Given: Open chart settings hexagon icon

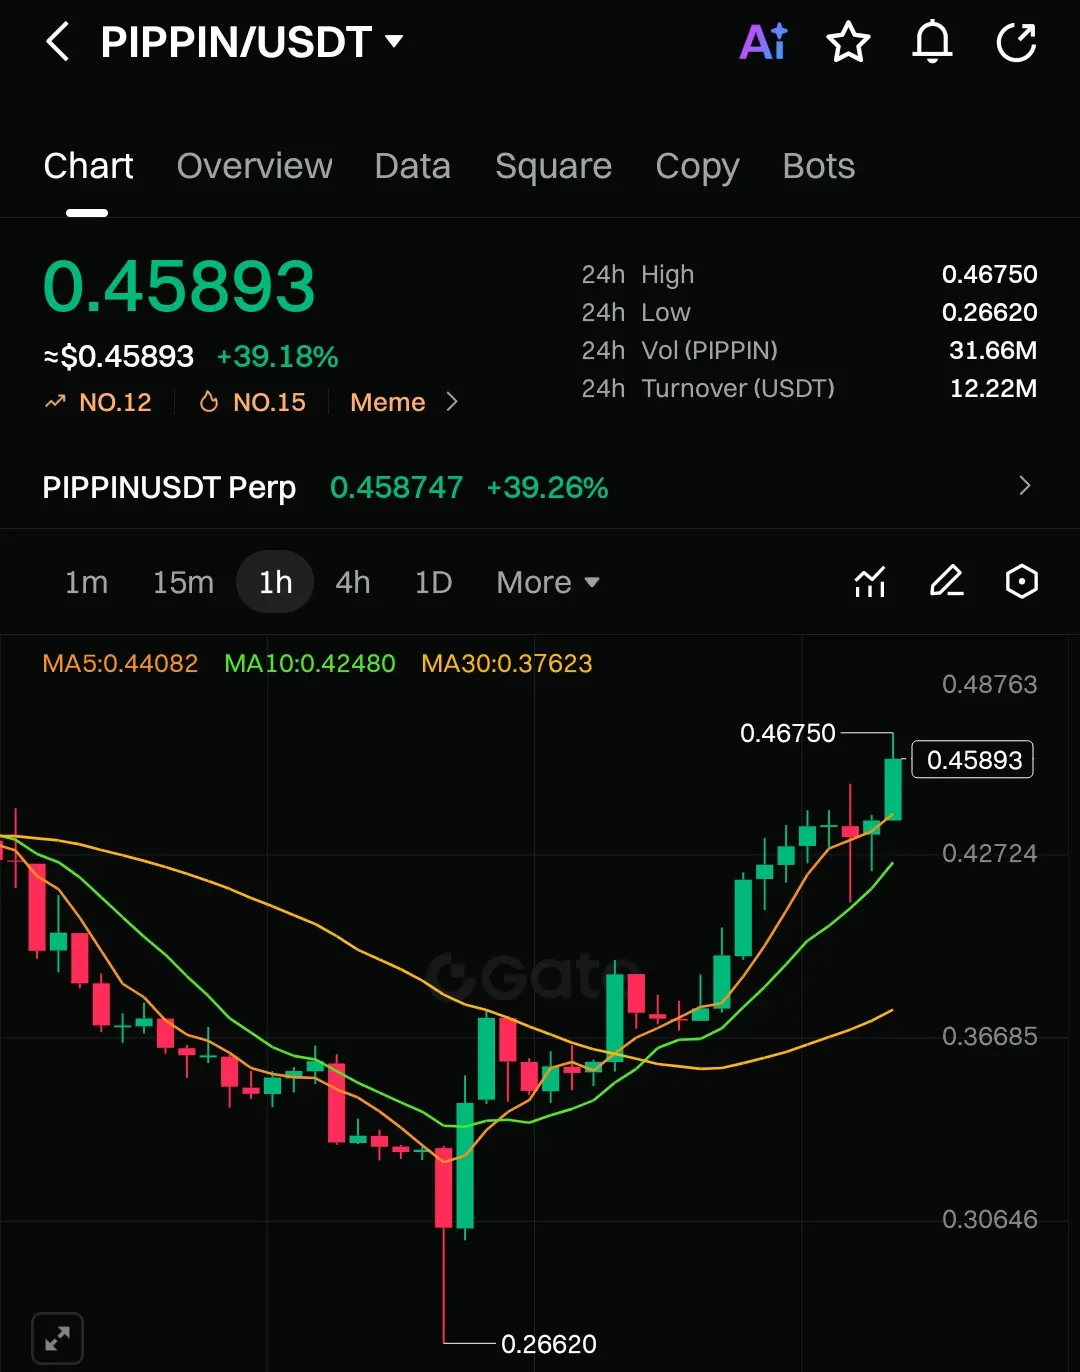Looking at the screenshot, I should point(1021,581).
